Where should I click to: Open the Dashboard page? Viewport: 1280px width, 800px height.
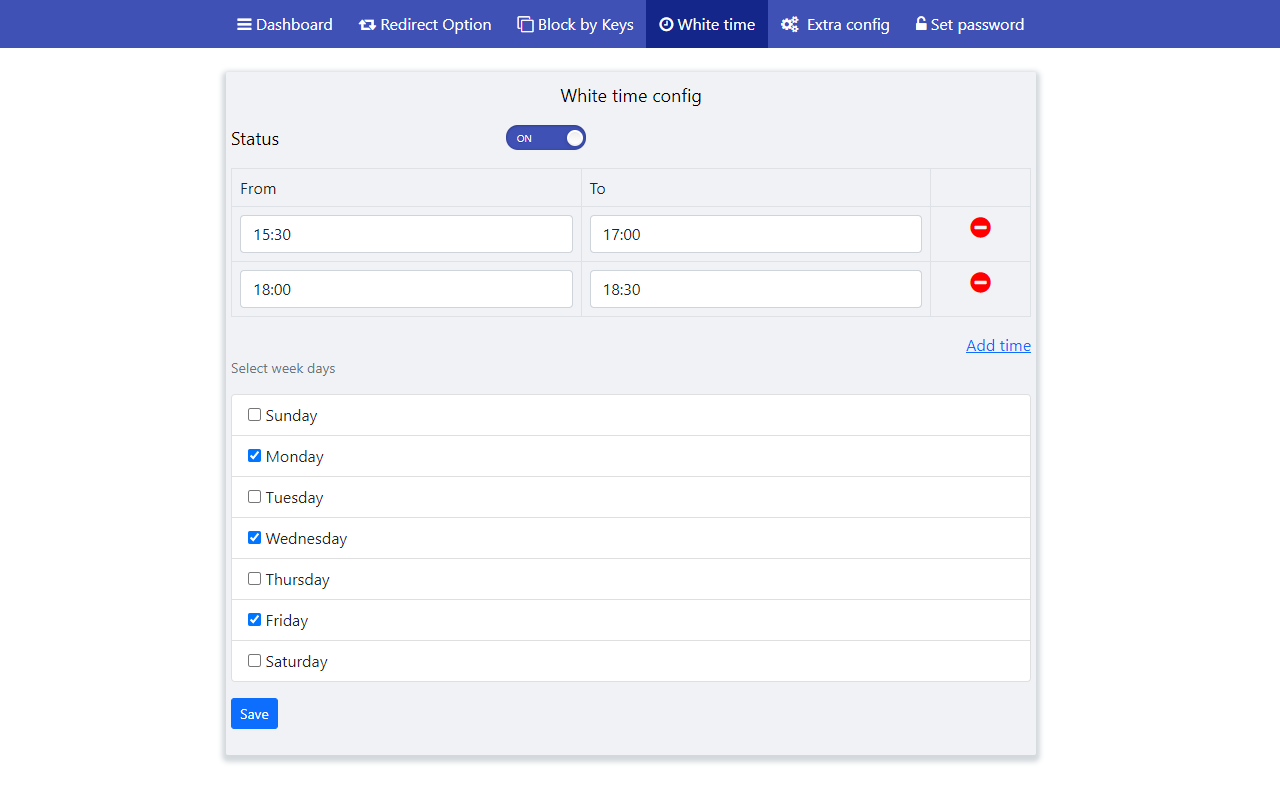(x=285, y=24)
